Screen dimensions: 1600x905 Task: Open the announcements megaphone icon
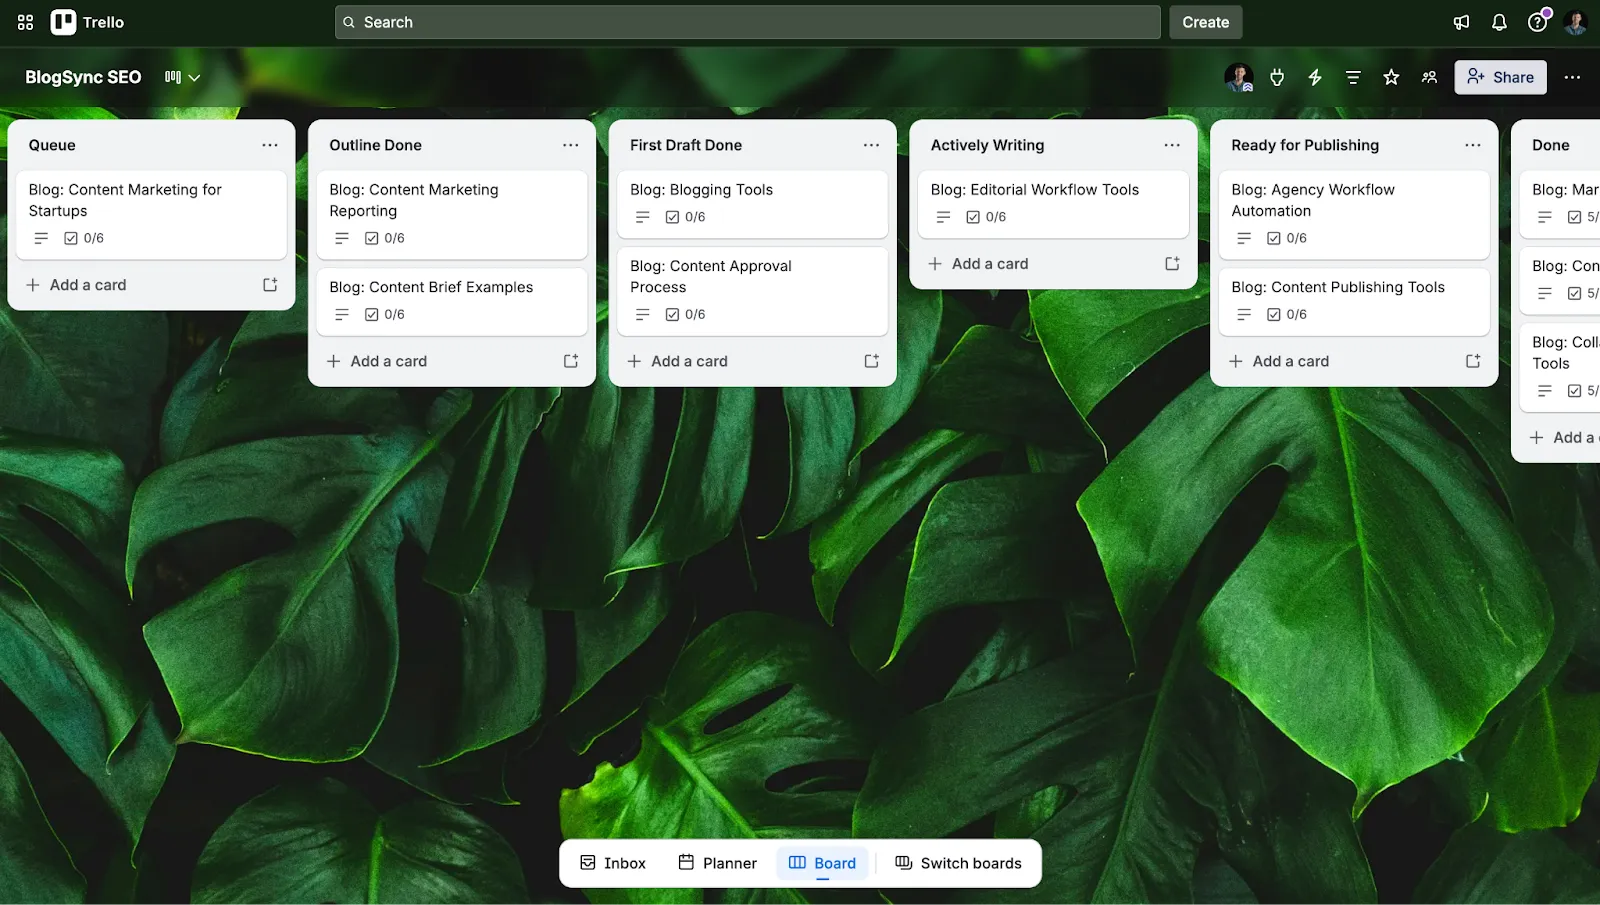click(1461, 22)
